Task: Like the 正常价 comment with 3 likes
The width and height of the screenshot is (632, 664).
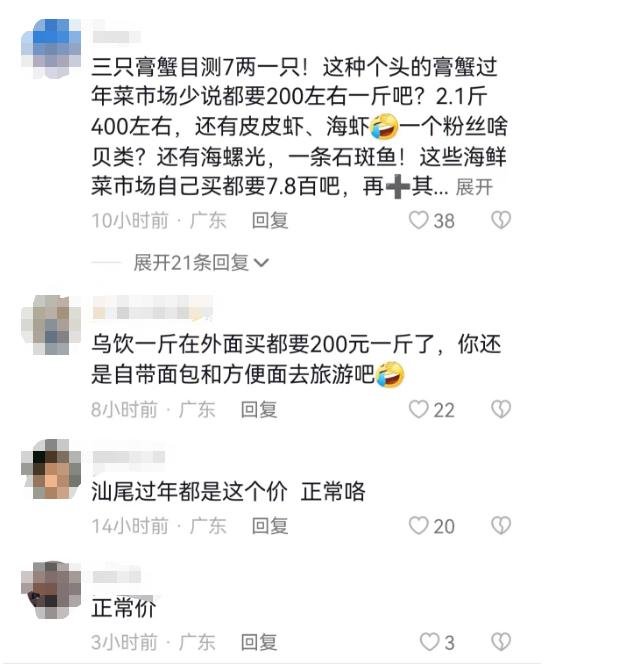Action: (429, 642)
